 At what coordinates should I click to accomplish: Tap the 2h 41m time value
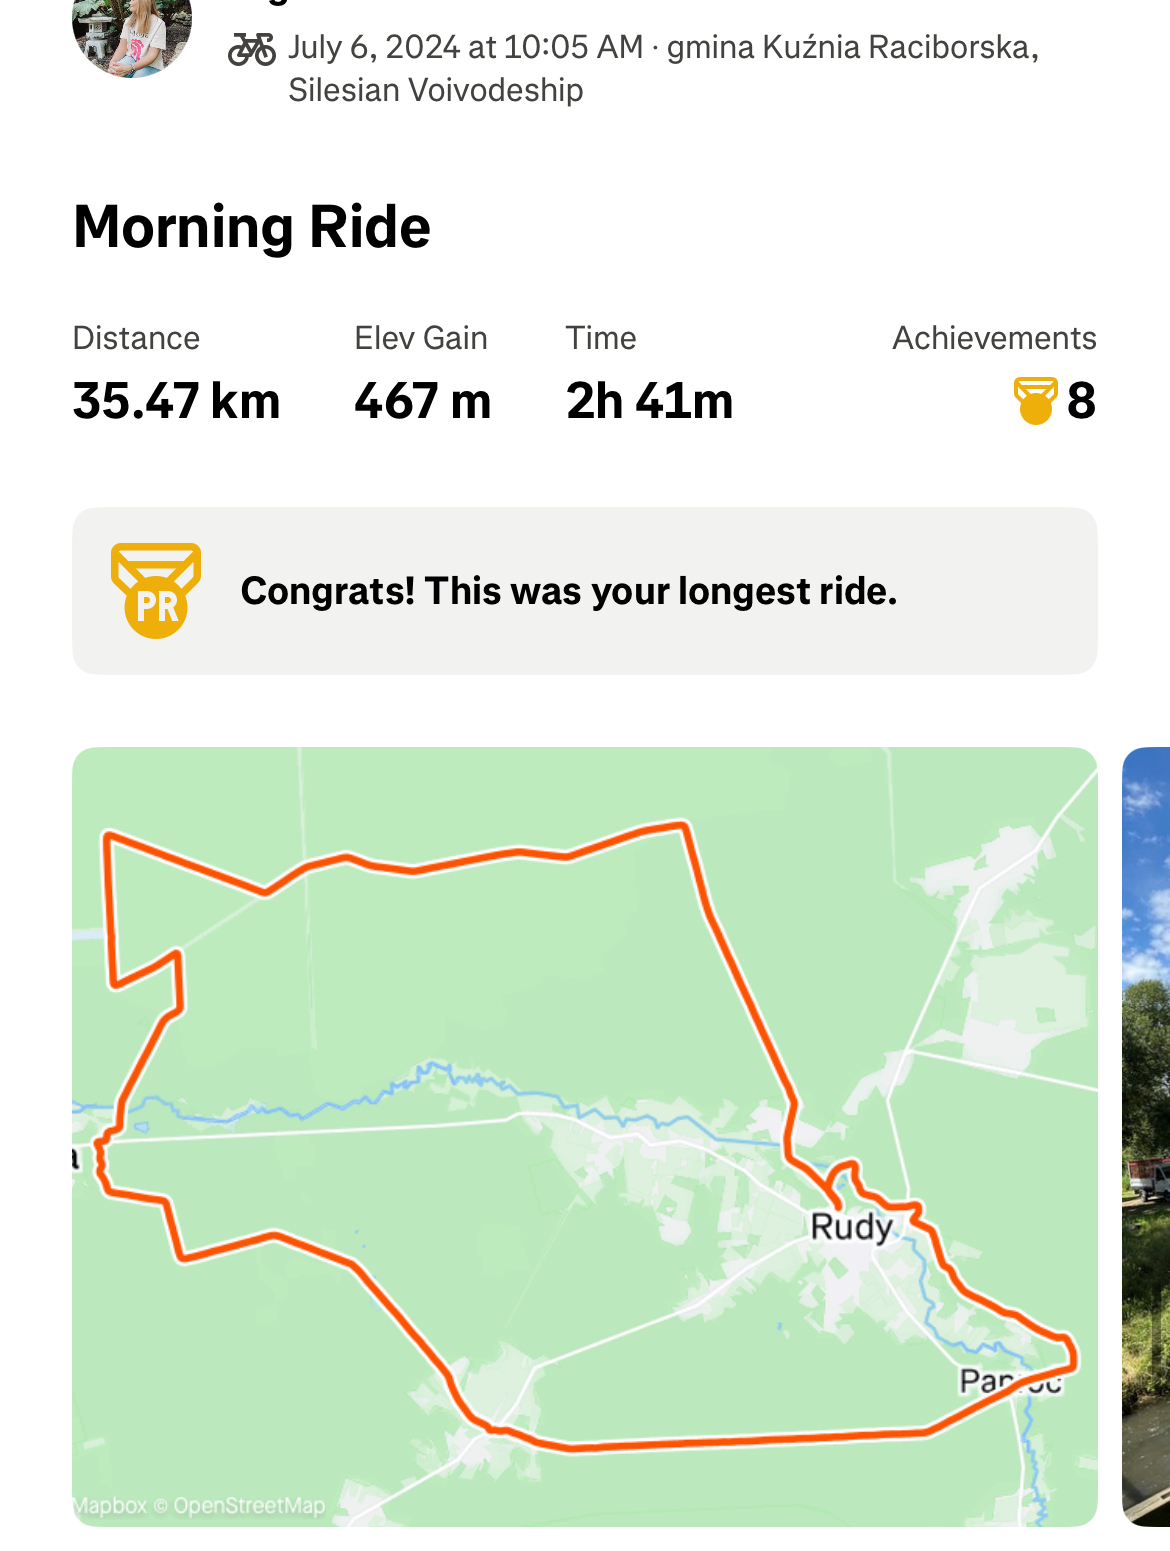click(x=649, y=401)
